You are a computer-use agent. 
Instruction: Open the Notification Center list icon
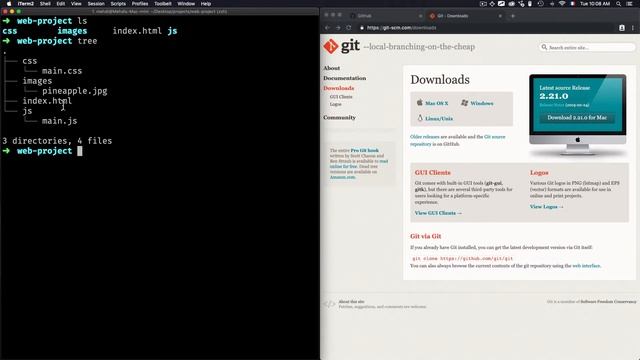coord(629,4)
